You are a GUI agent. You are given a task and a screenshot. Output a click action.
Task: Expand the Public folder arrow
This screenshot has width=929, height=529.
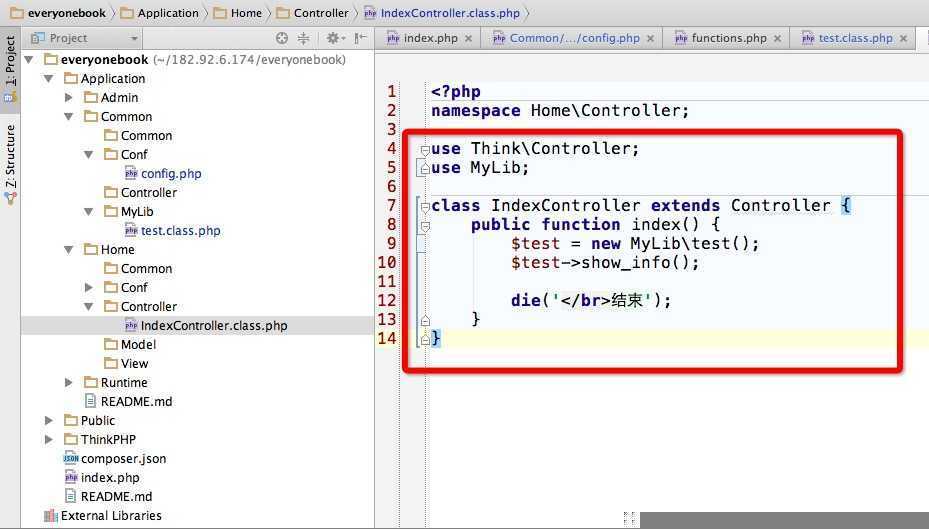pos(49,421)
